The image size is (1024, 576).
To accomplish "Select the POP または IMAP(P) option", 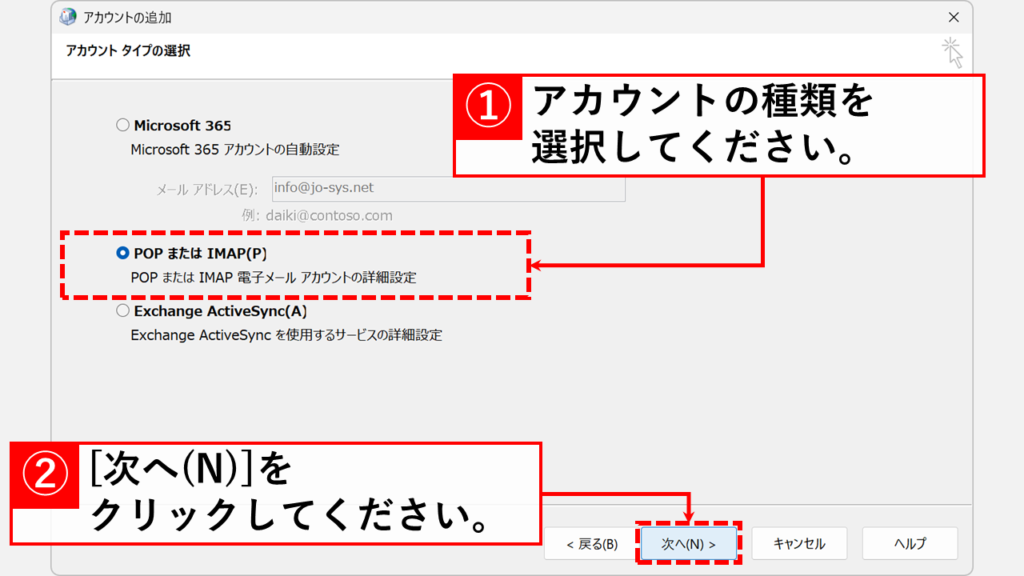I will [x=122, y=253].
